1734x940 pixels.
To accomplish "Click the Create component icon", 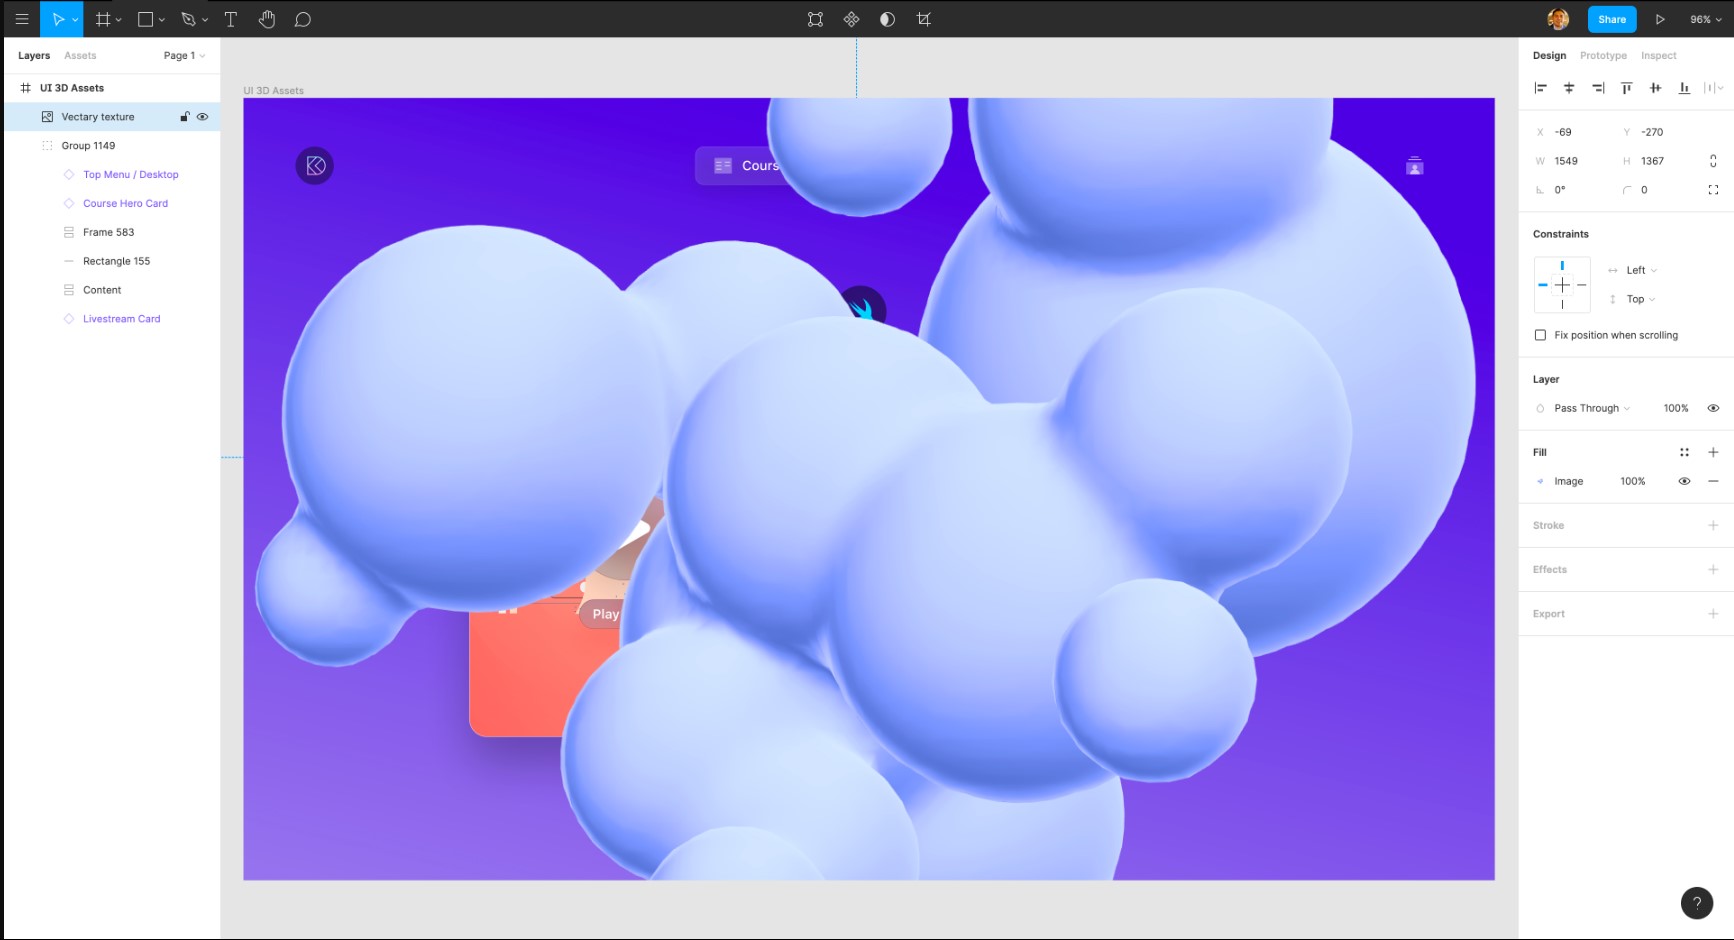I will [x=851, y=19].
